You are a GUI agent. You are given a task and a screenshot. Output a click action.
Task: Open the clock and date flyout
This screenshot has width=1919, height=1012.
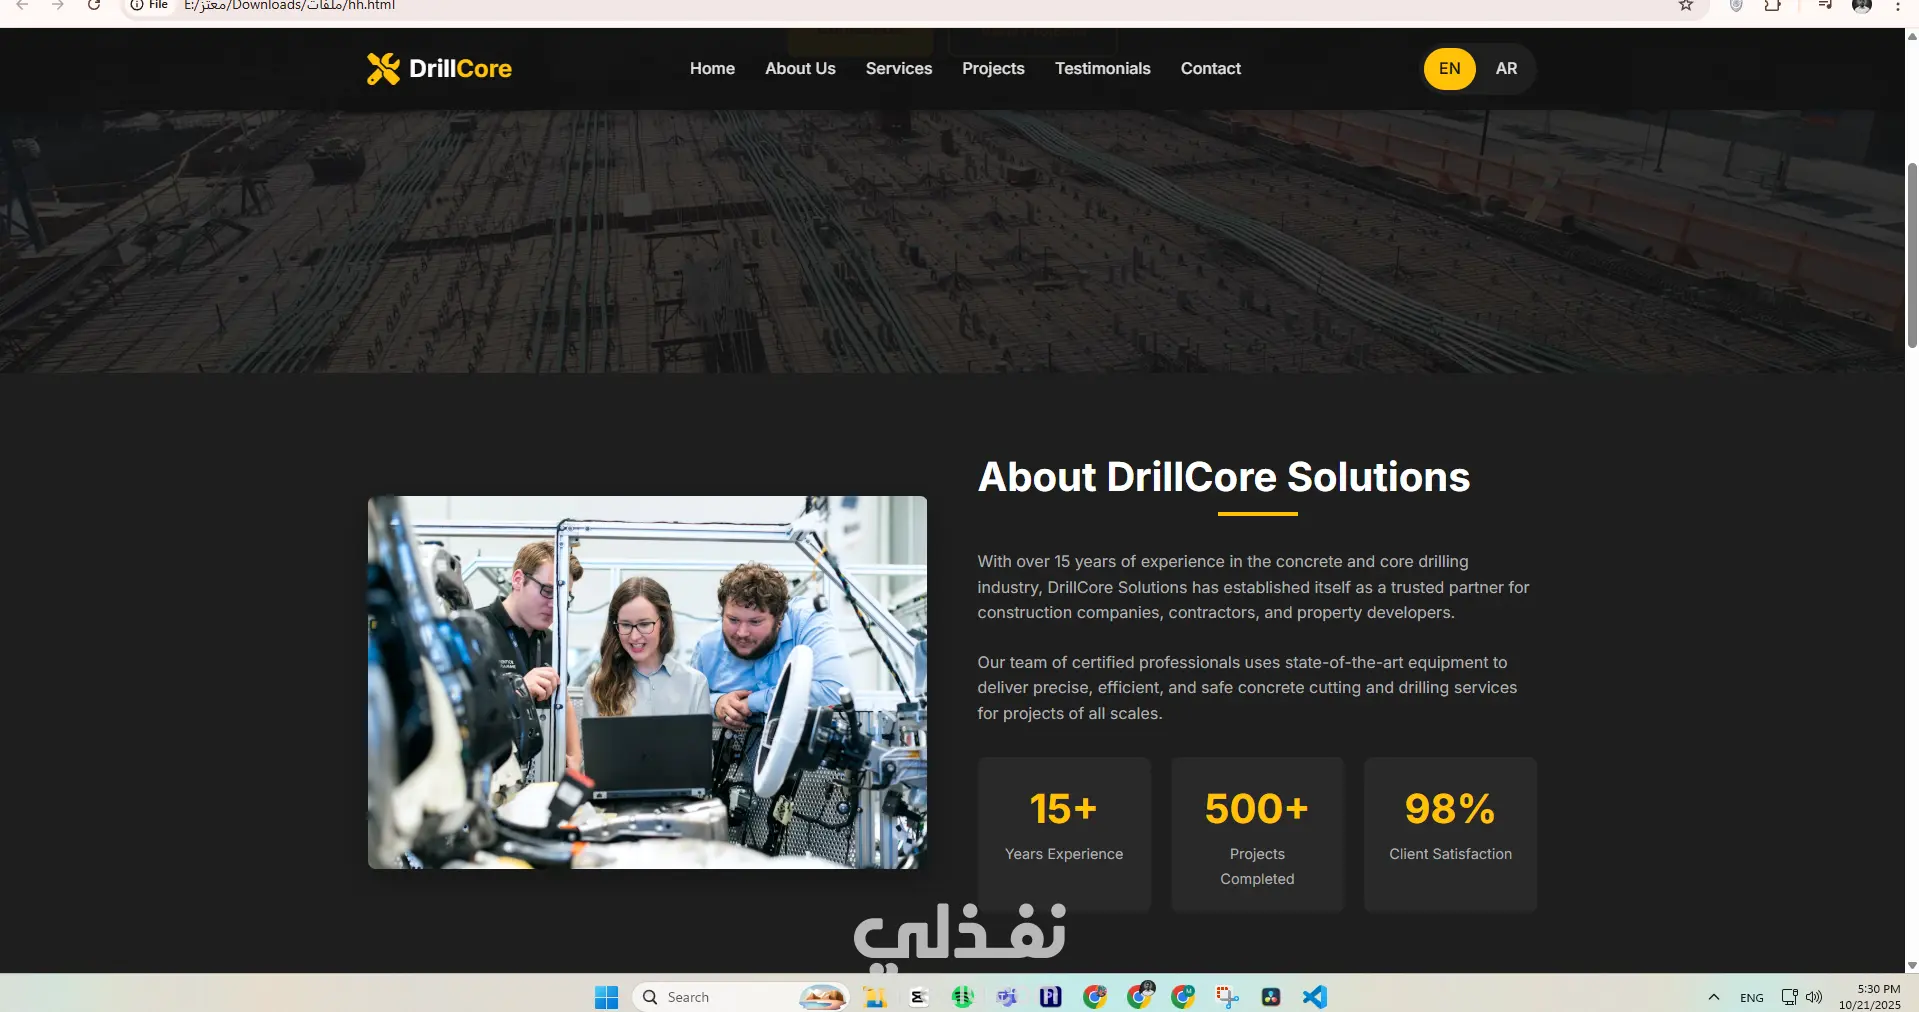pos(1870,997)
